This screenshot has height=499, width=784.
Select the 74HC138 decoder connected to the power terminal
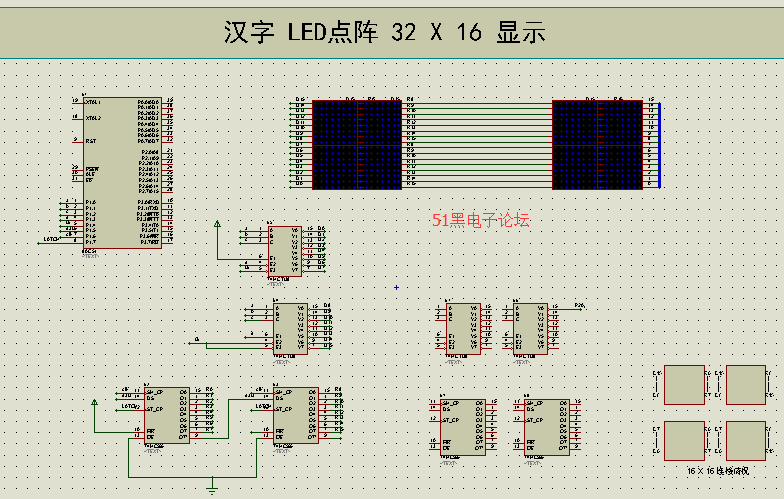point(285,251)
